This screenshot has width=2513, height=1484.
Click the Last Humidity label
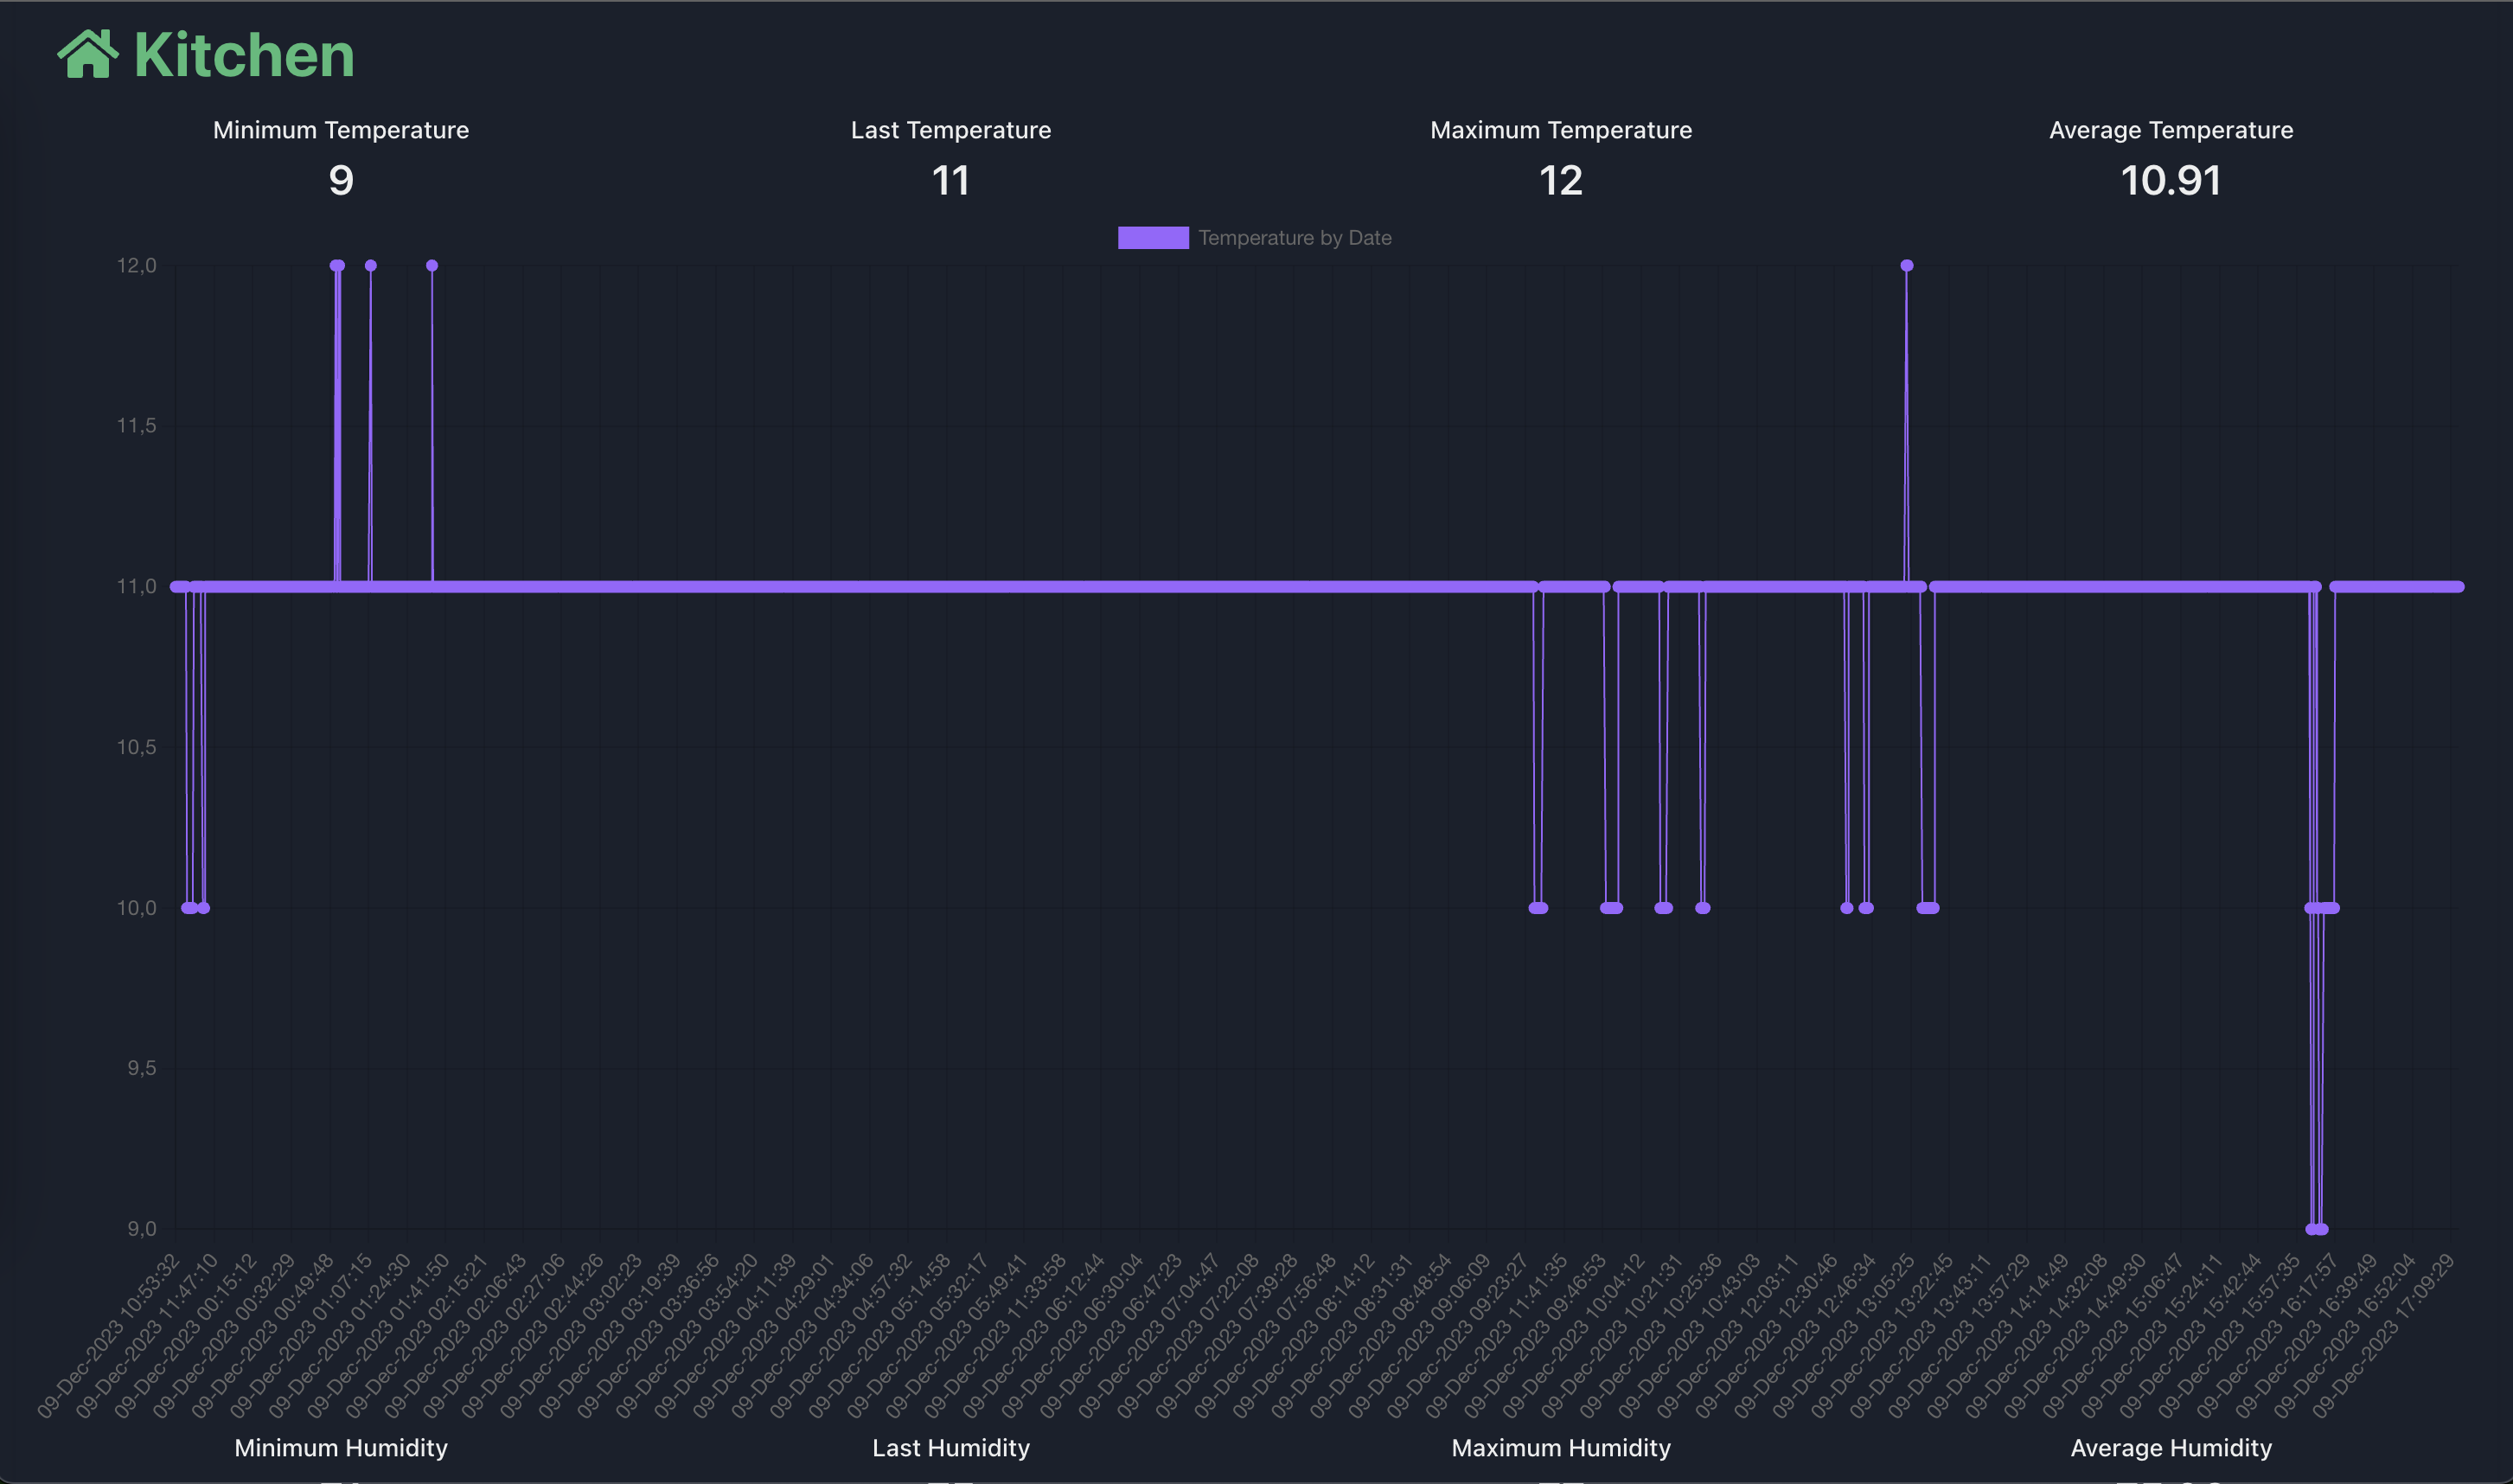coord(950,1448)
